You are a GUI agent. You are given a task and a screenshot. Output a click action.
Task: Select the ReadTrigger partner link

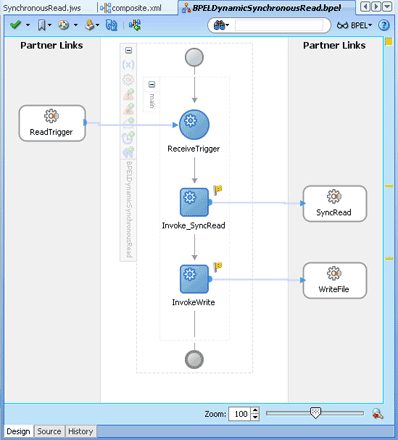52,123
